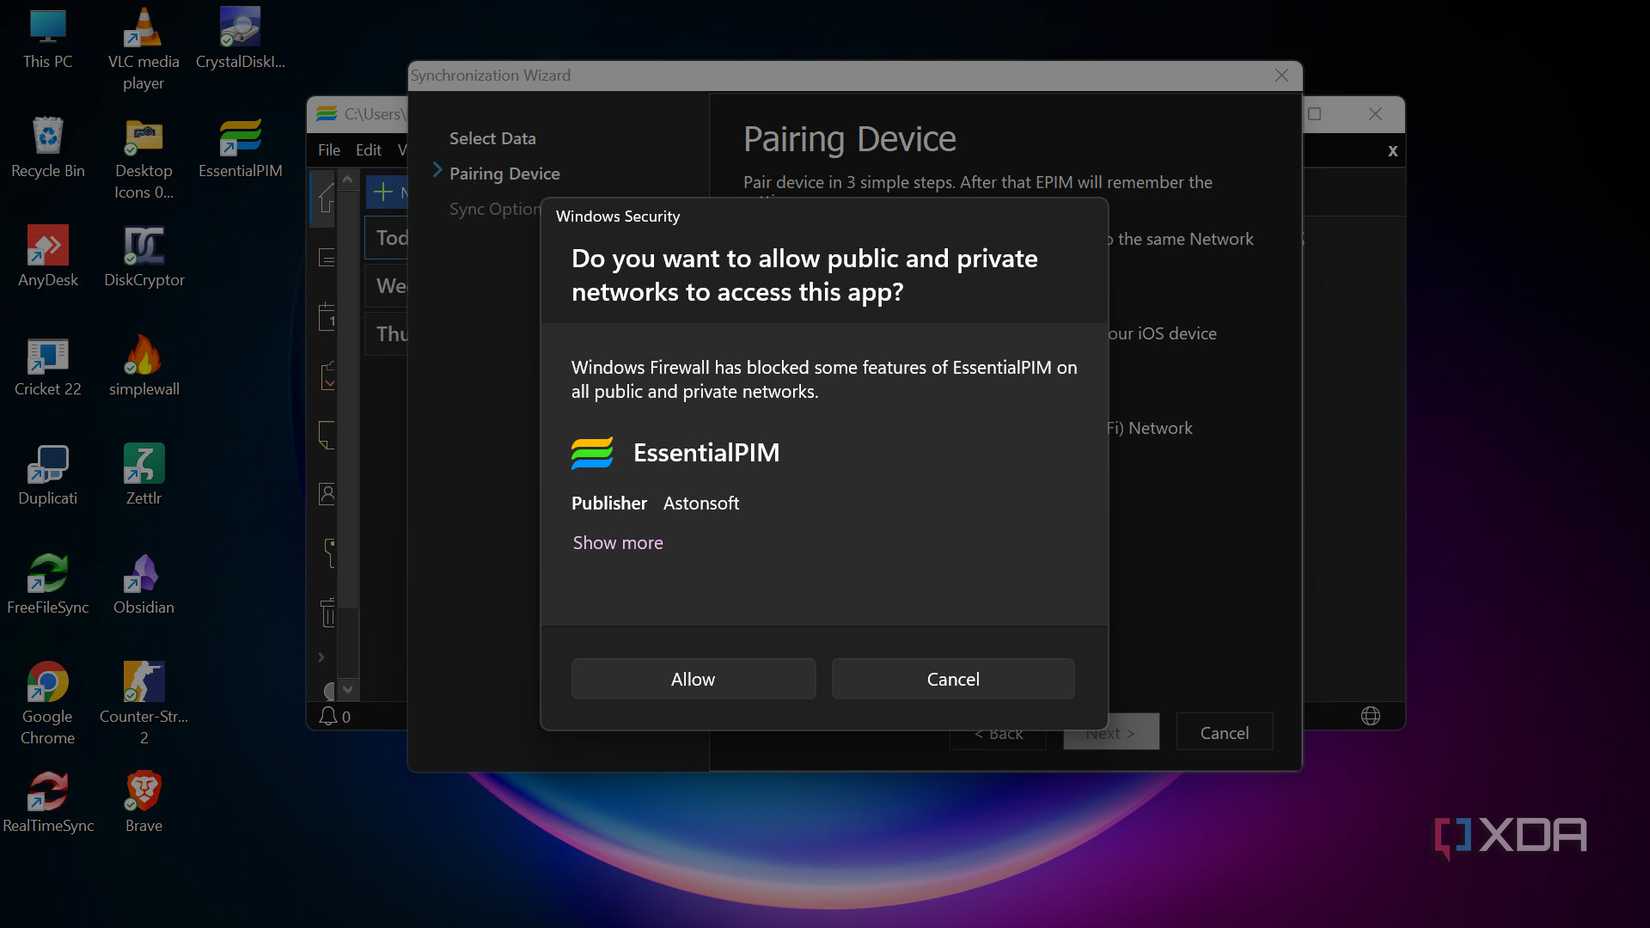
Task: Open Desktop Icons folder shortcut
Action: (x=143, y=159)
